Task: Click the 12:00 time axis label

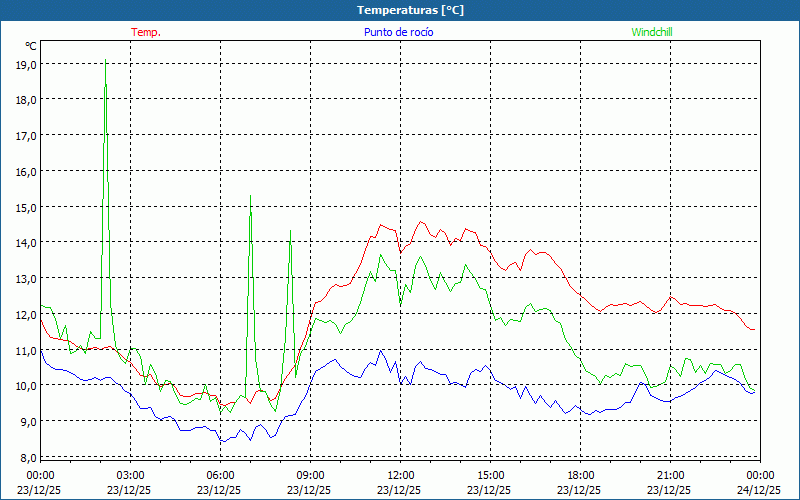Action: [x=400, y=475]
